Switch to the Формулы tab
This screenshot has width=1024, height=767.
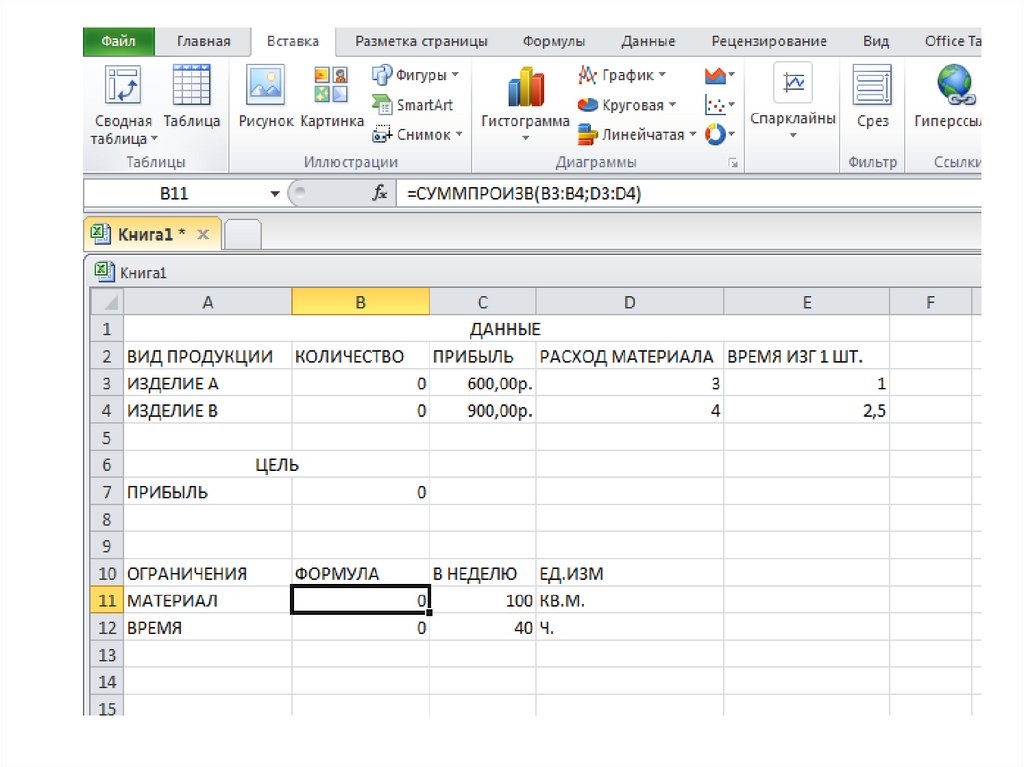pos(554,41)
